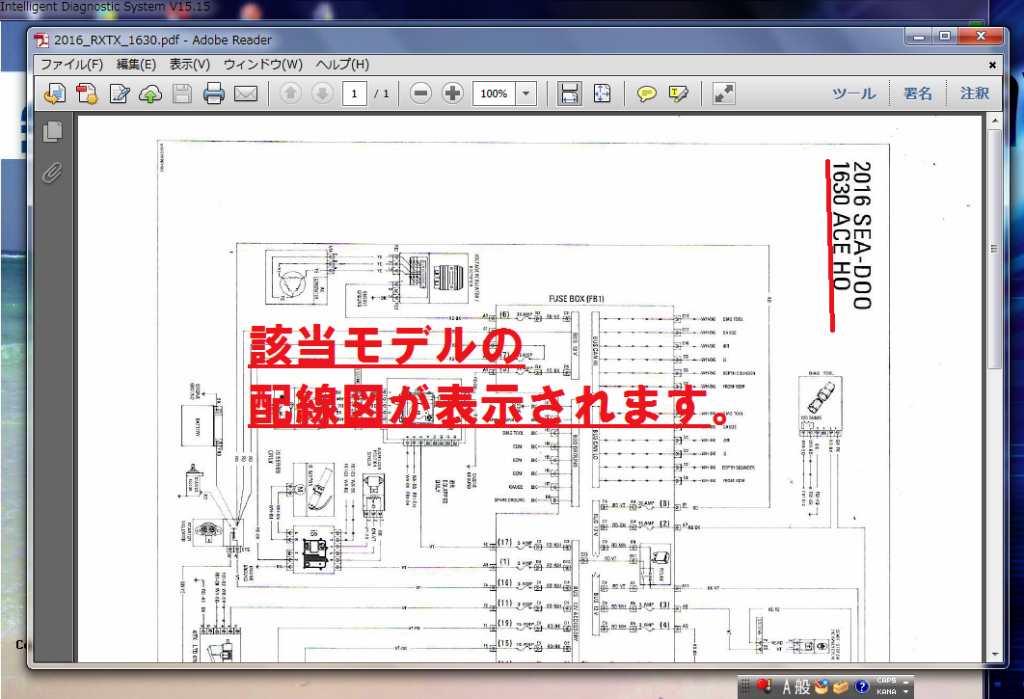Screen dimensions: 1024x699
Task: Open the ヘルプ(H) menu
Action: point(342,64)
